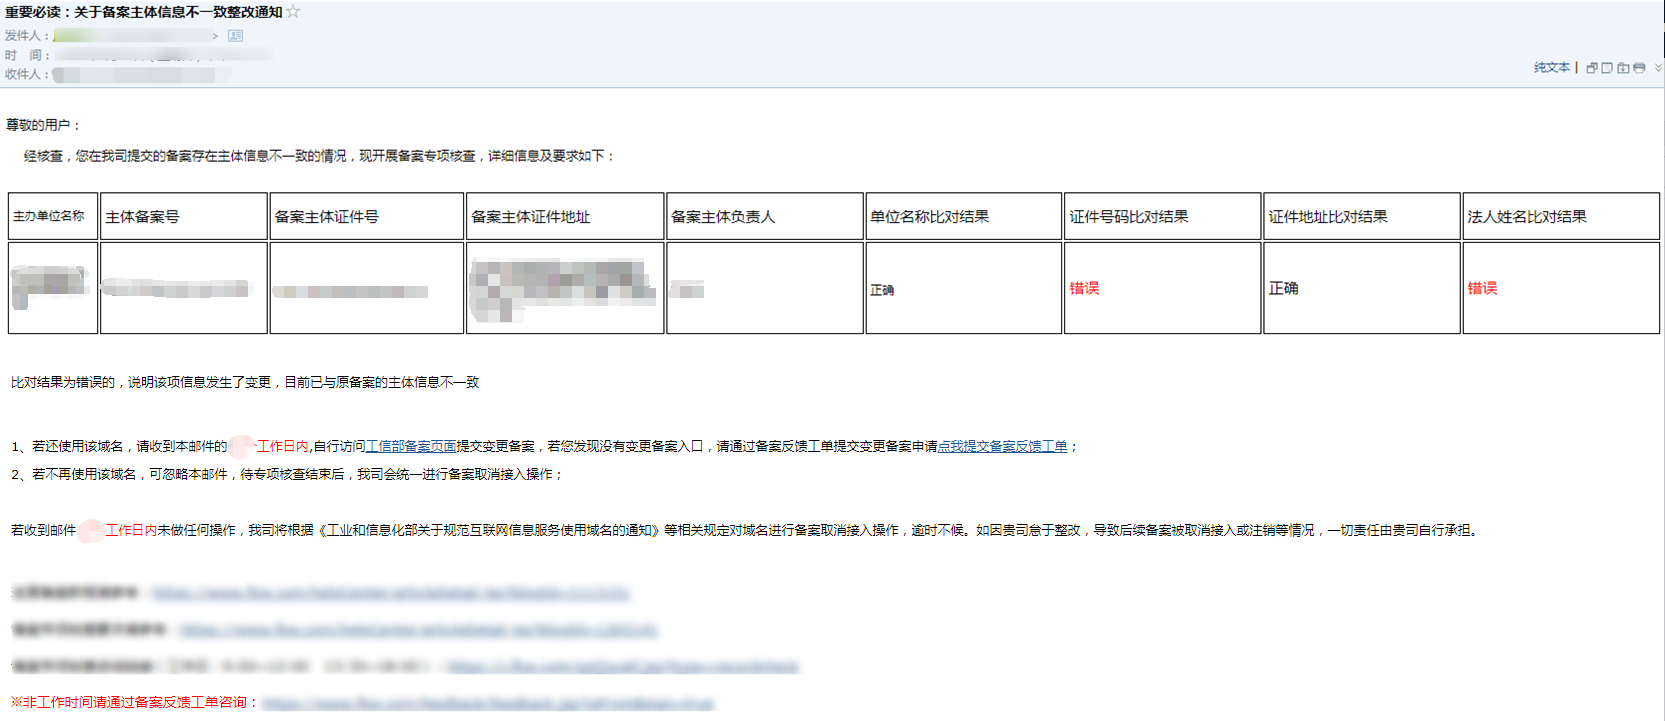Switch to 纯文本 plain text view
The height and width of the screenshot is (721, 1665).
click(1551, 68)
